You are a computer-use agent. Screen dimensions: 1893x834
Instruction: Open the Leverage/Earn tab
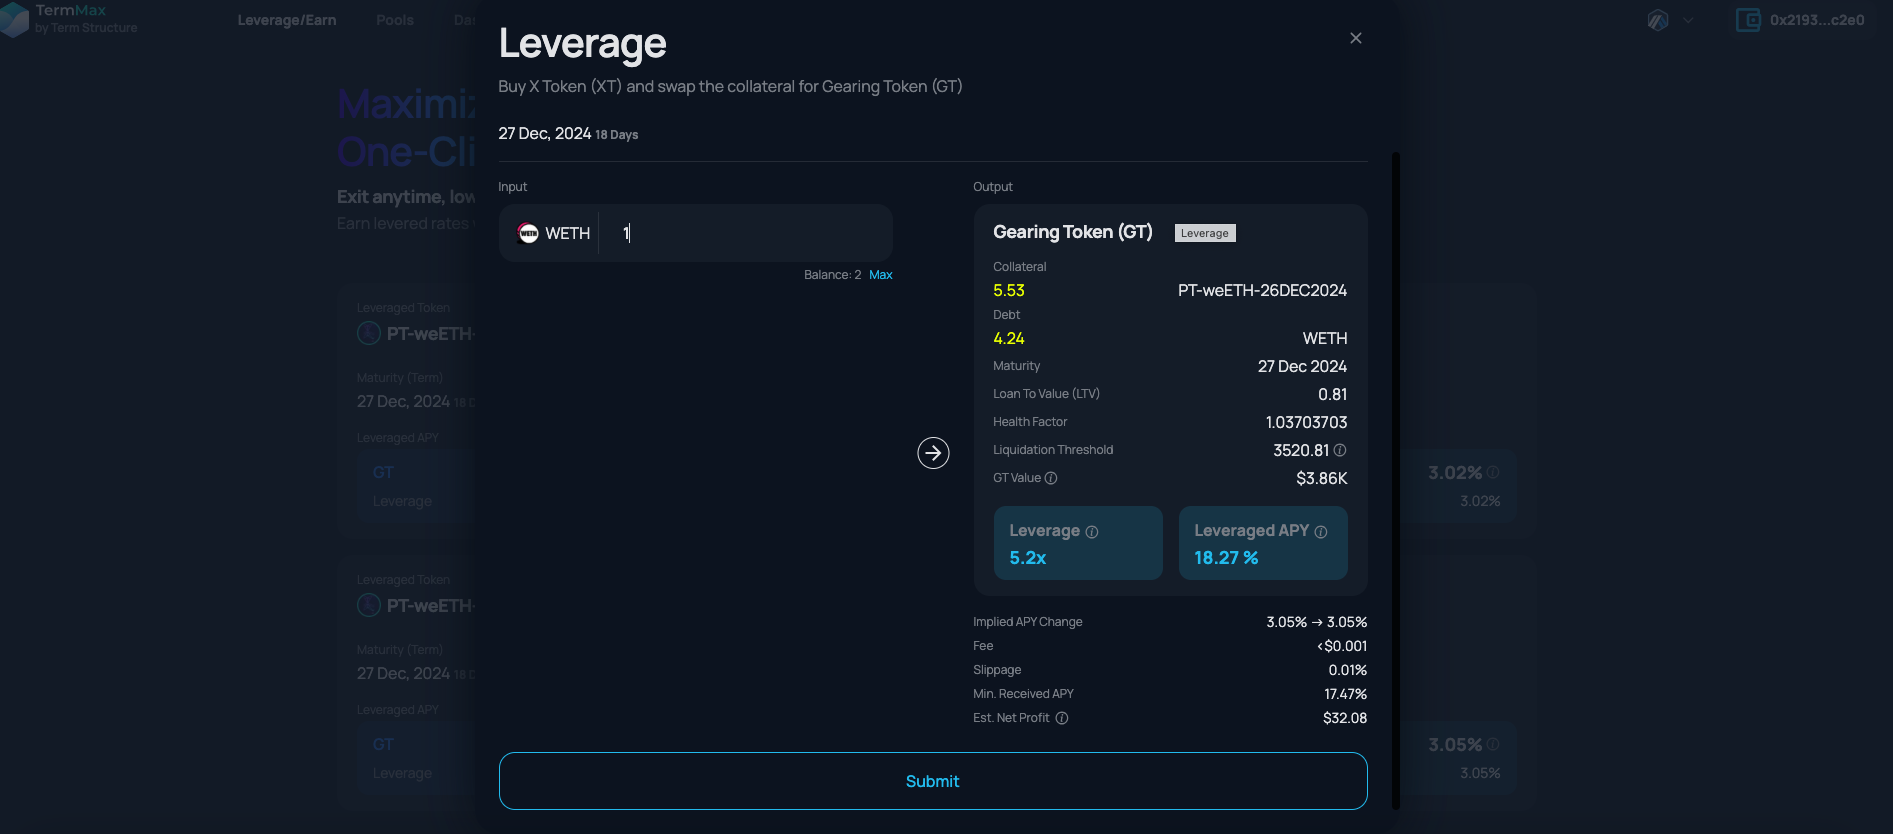point(287,20)
